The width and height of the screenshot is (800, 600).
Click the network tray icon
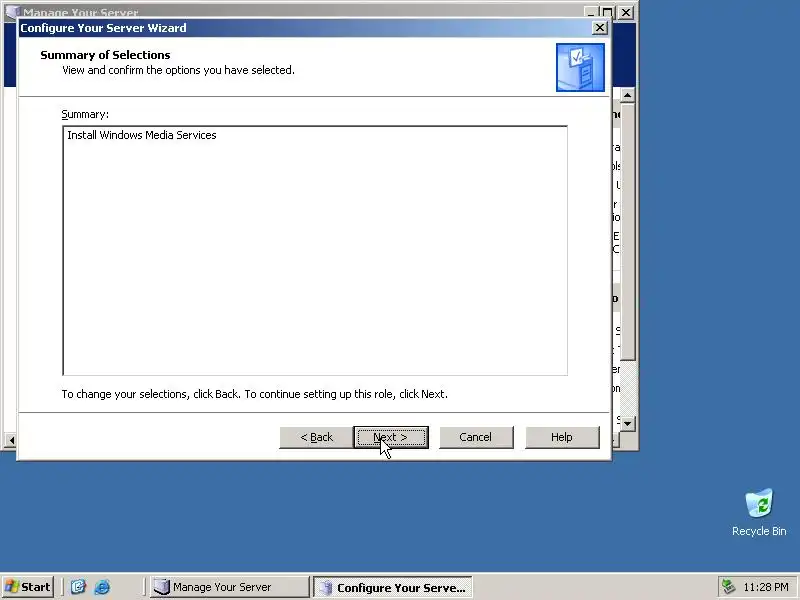(728, 587)
